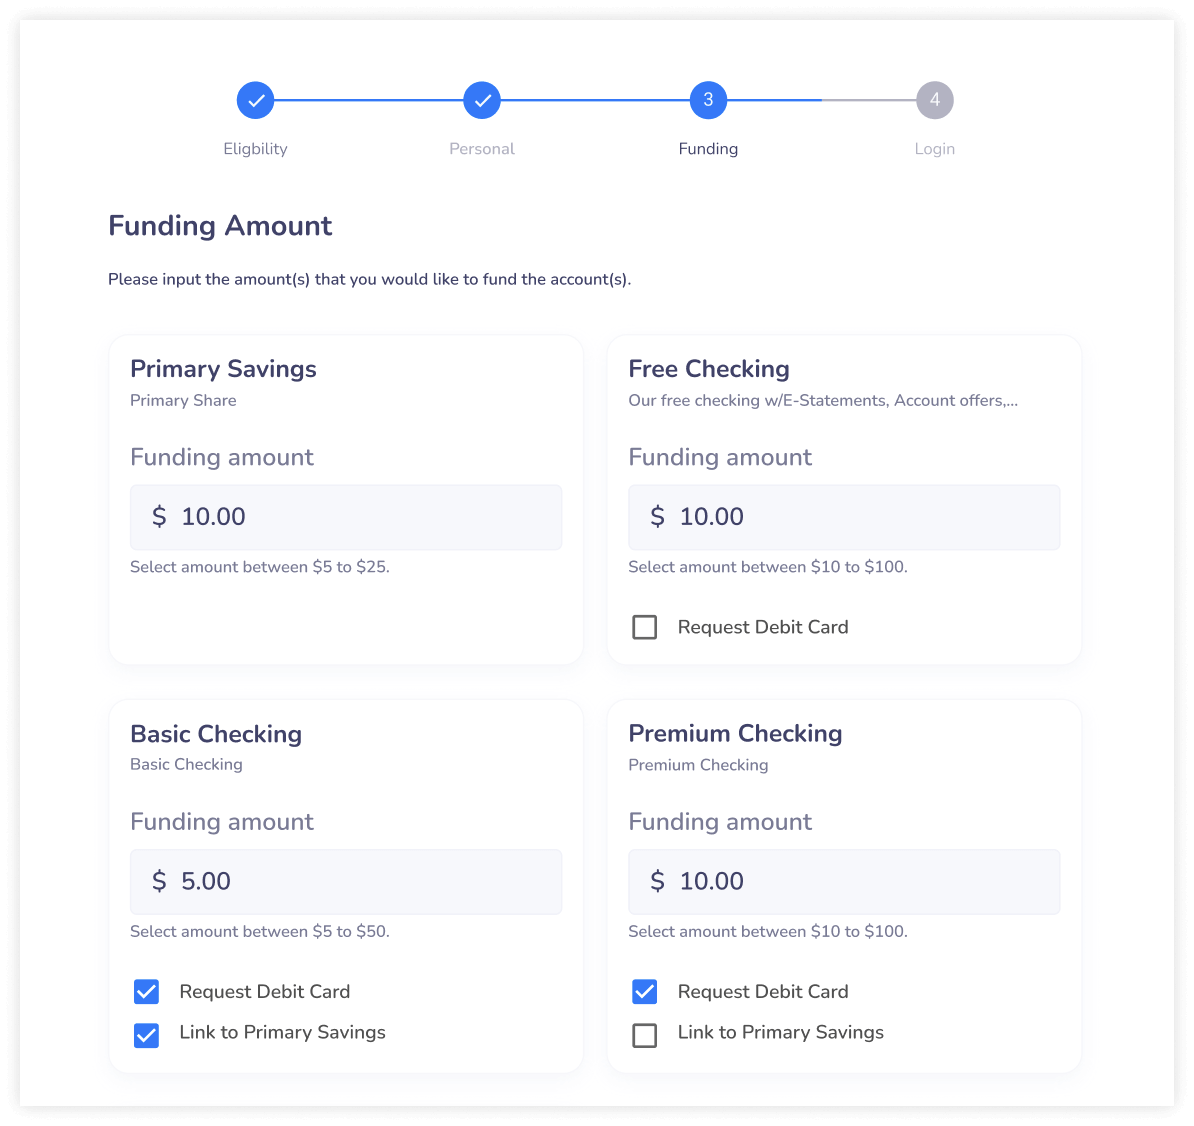Click the dollar sign in Primary Savings field
Screen dimensions: 1194x1126
click(x=160, y=517)
